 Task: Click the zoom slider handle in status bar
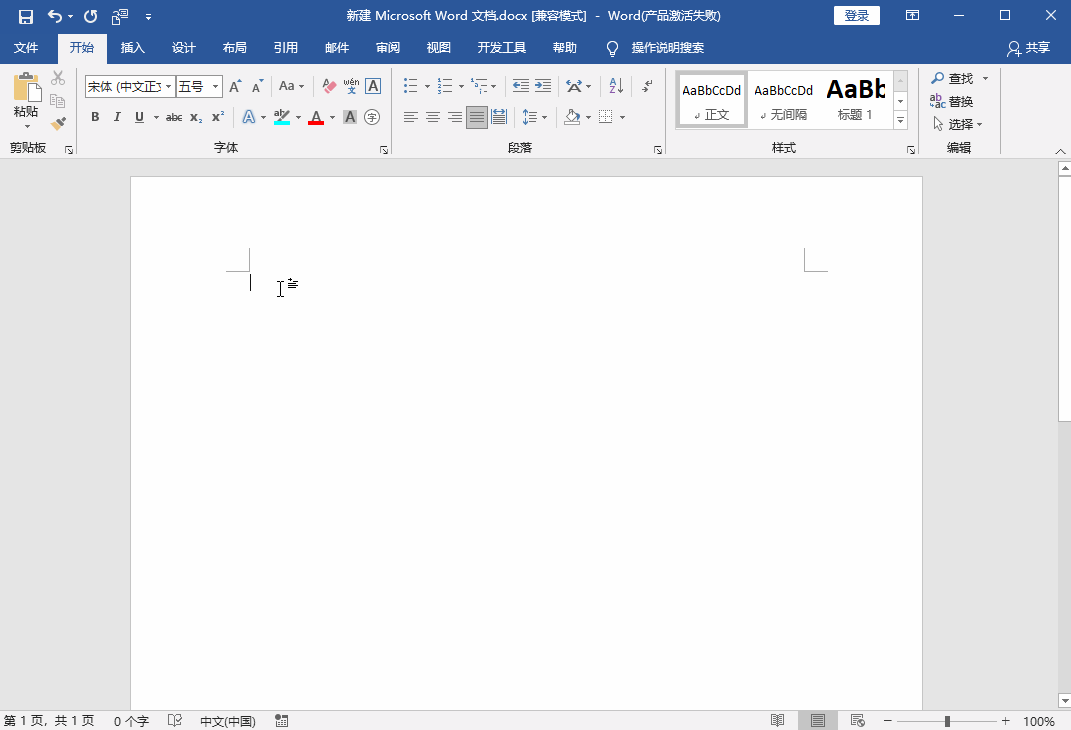[947, 721]
